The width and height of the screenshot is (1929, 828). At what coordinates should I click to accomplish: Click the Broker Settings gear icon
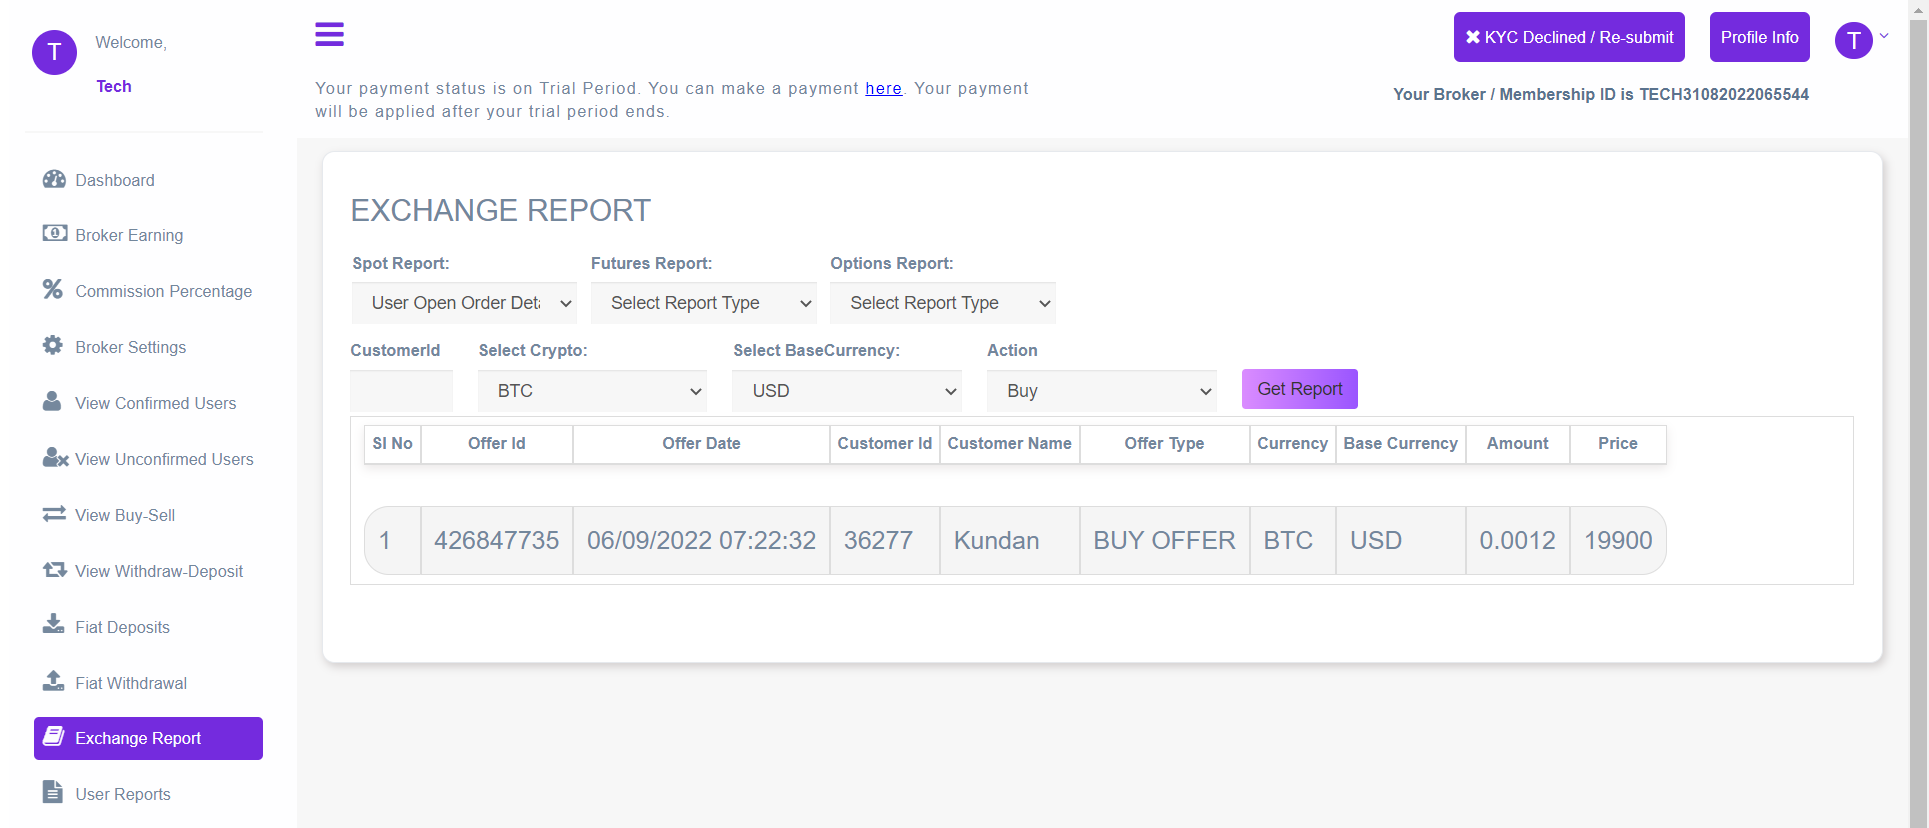click(x=53, y=345)
